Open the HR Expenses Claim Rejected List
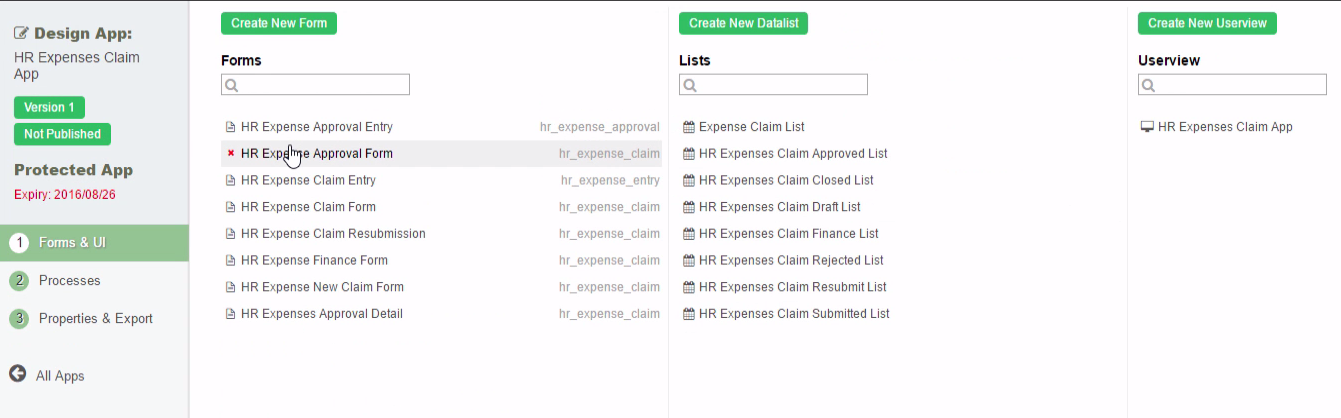This screenshot has height=418, width=1341. (x=791, y=260)
